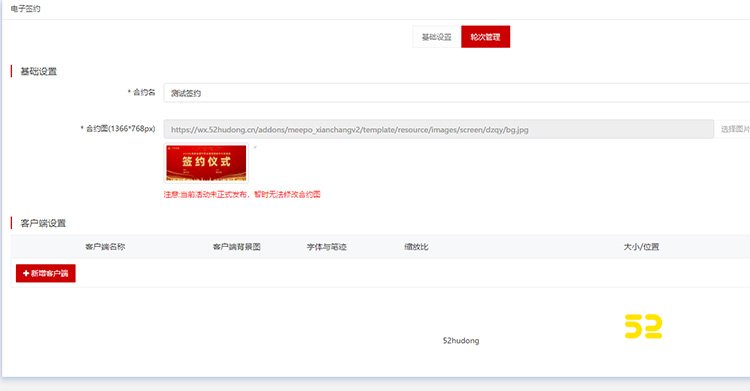
Task: Click the 合约图 URL field
Action: point(439,129)
